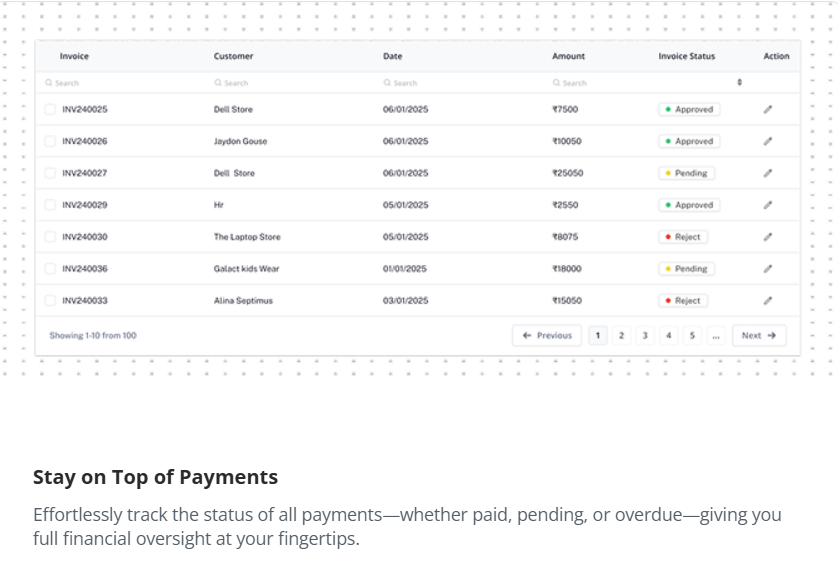Click amount ₹2550
The image size is (838, 563).
(565, 205)
